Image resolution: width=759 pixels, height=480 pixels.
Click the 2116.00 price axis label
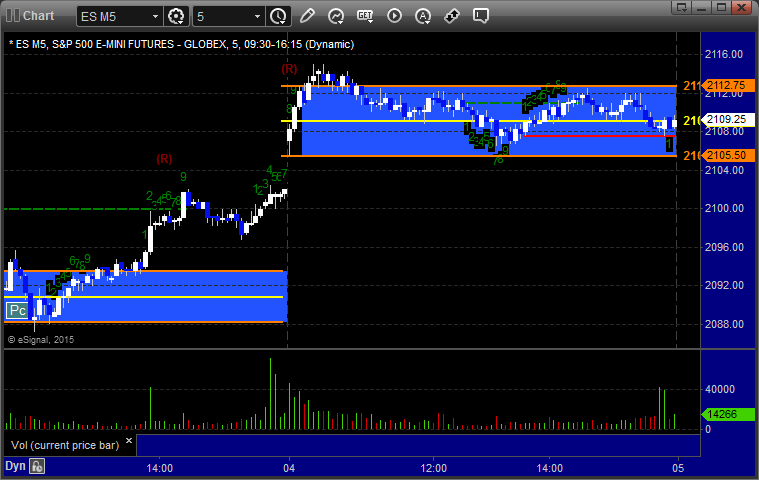(724, 54)
